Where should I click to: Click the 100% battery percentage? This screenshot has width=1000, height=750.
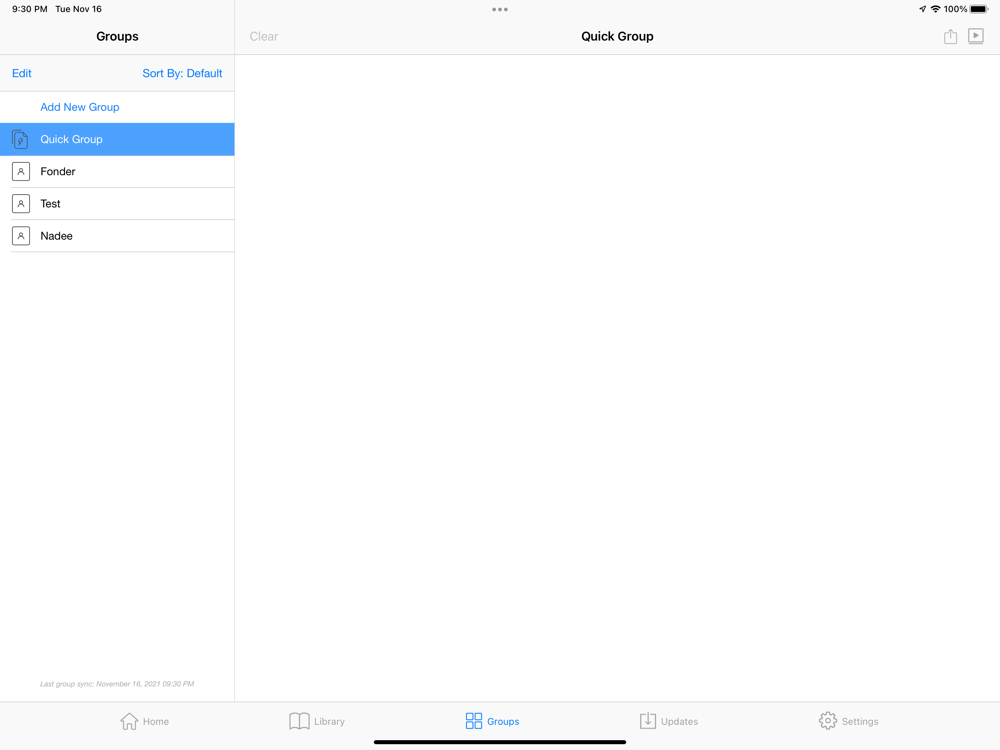click(955, 9)
